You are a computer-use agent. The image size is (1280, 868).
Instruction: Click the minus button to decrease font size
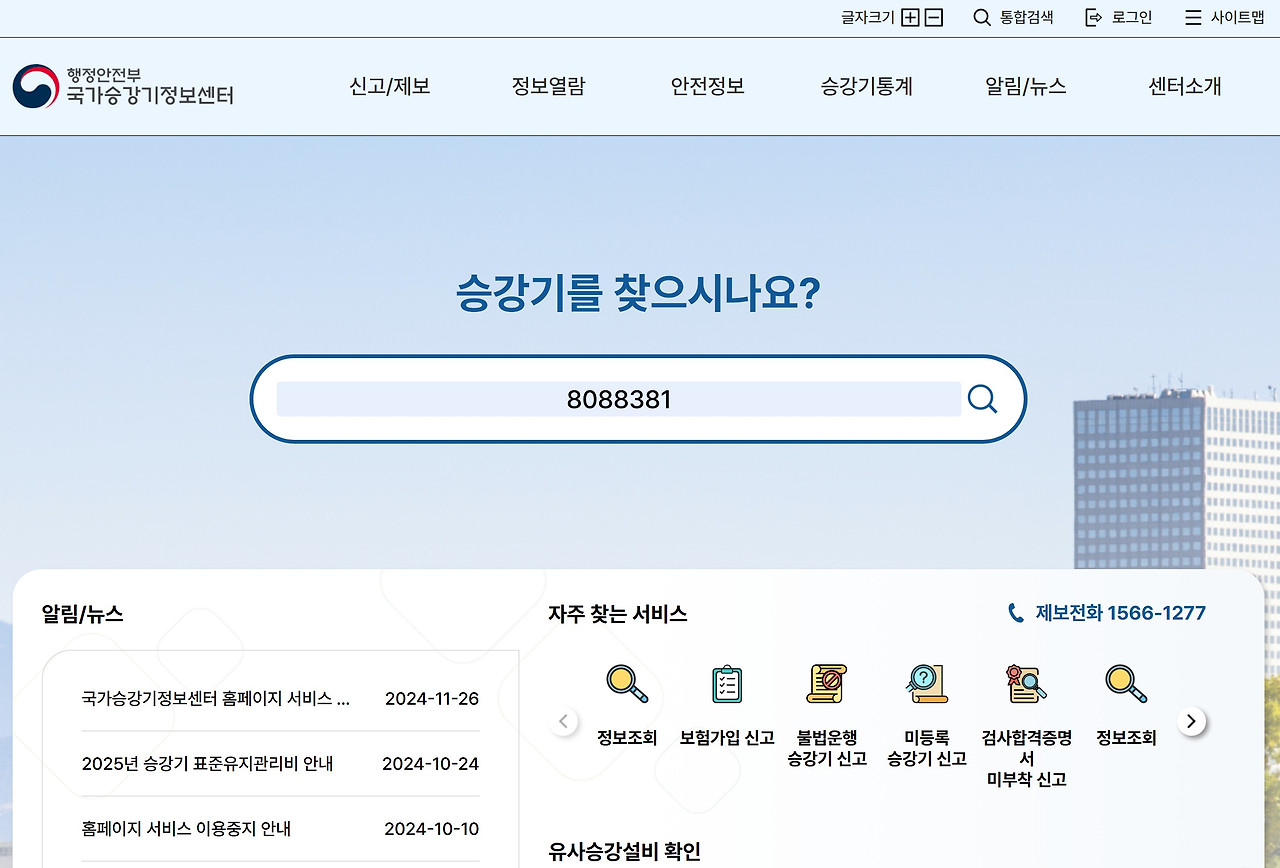coord(935,17)
